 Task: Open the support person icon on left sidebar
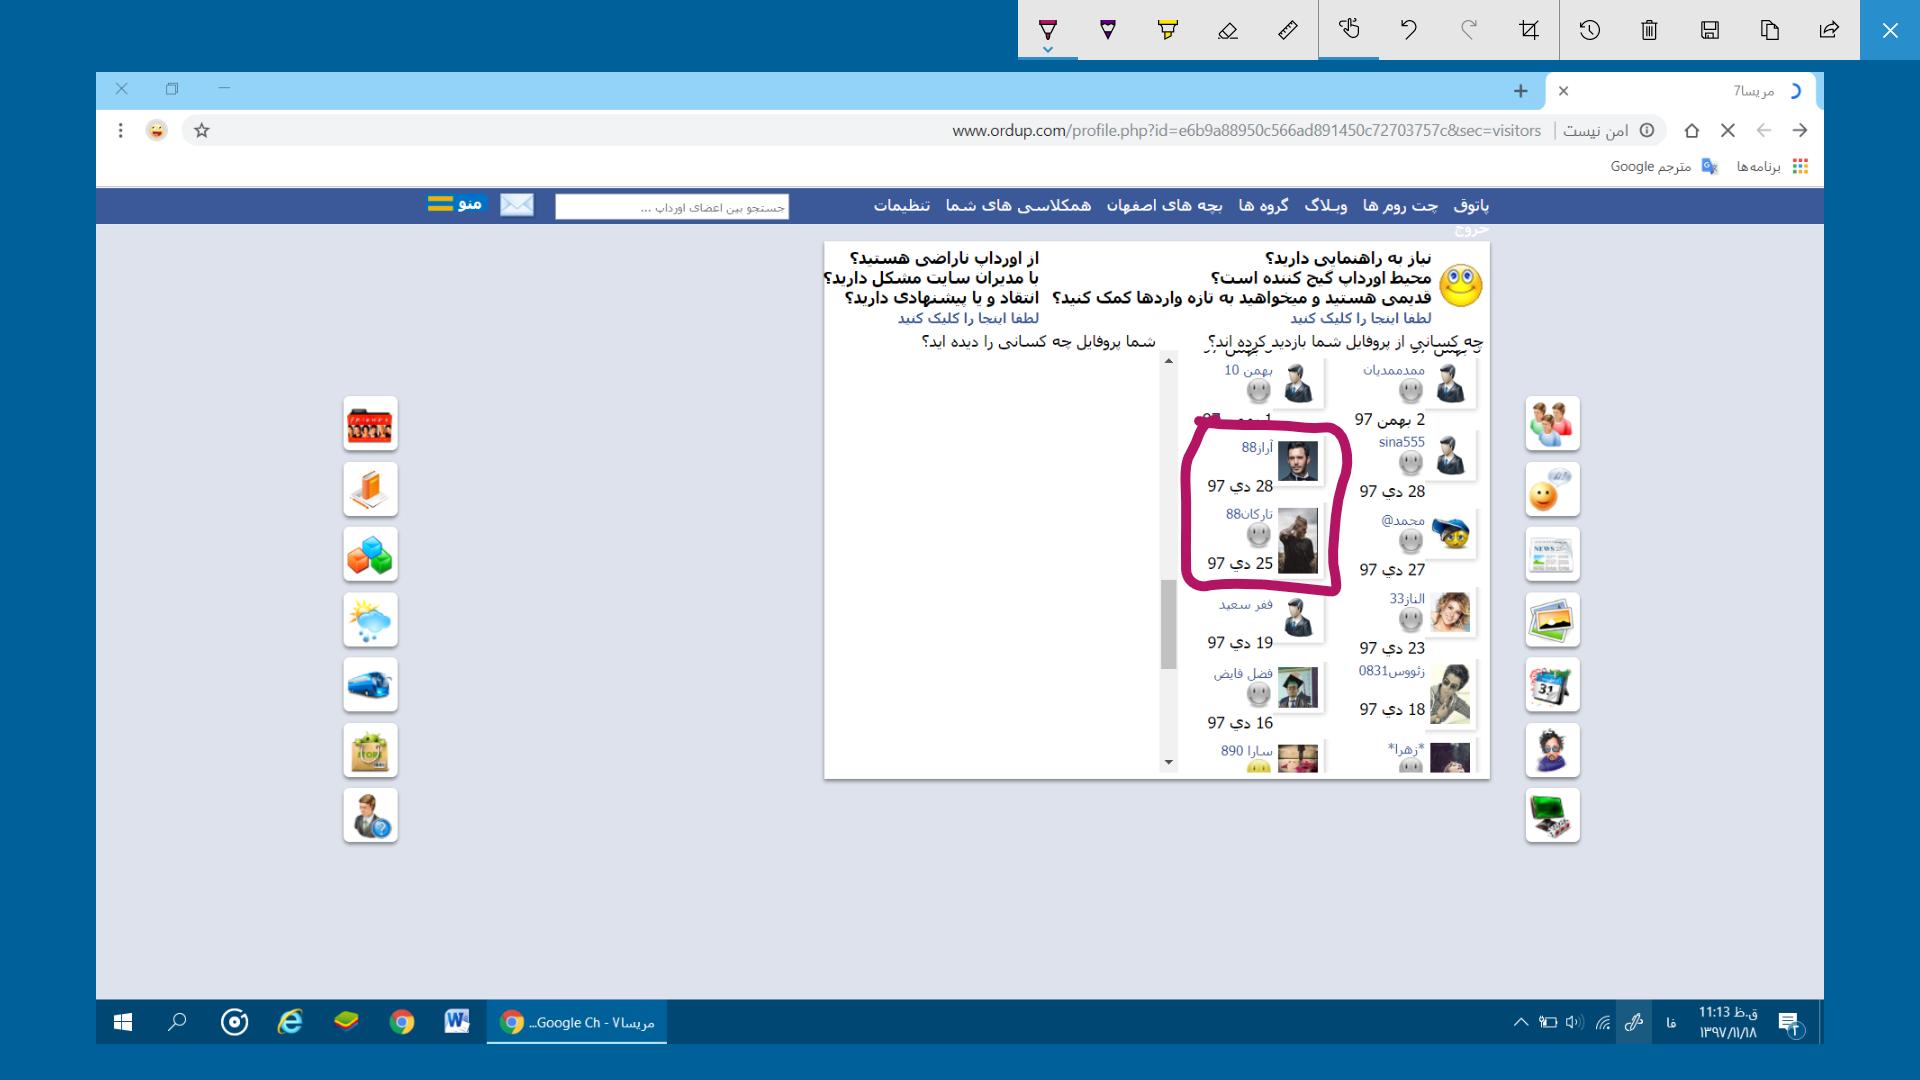point(370,815)
